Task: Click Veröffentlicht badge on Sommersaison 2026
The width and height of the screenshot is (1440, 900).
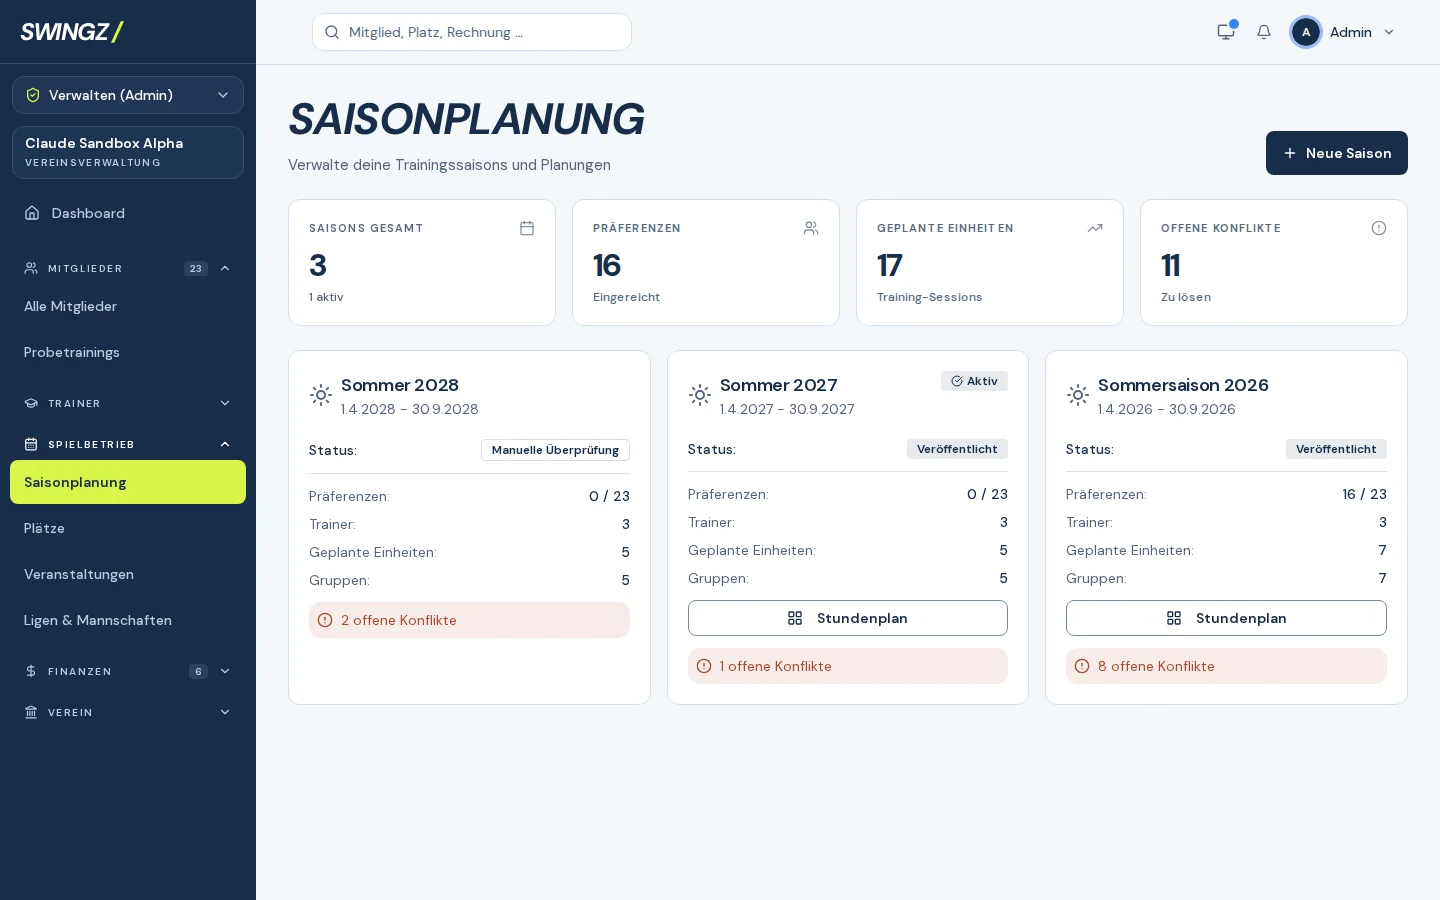Action: (1336, 449)
